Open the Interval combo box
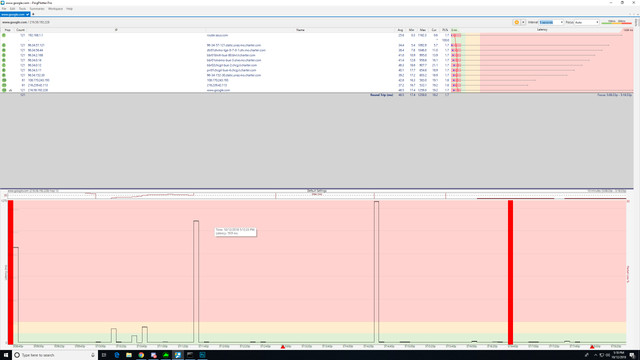The image size is (640, 360). point(551,22)
